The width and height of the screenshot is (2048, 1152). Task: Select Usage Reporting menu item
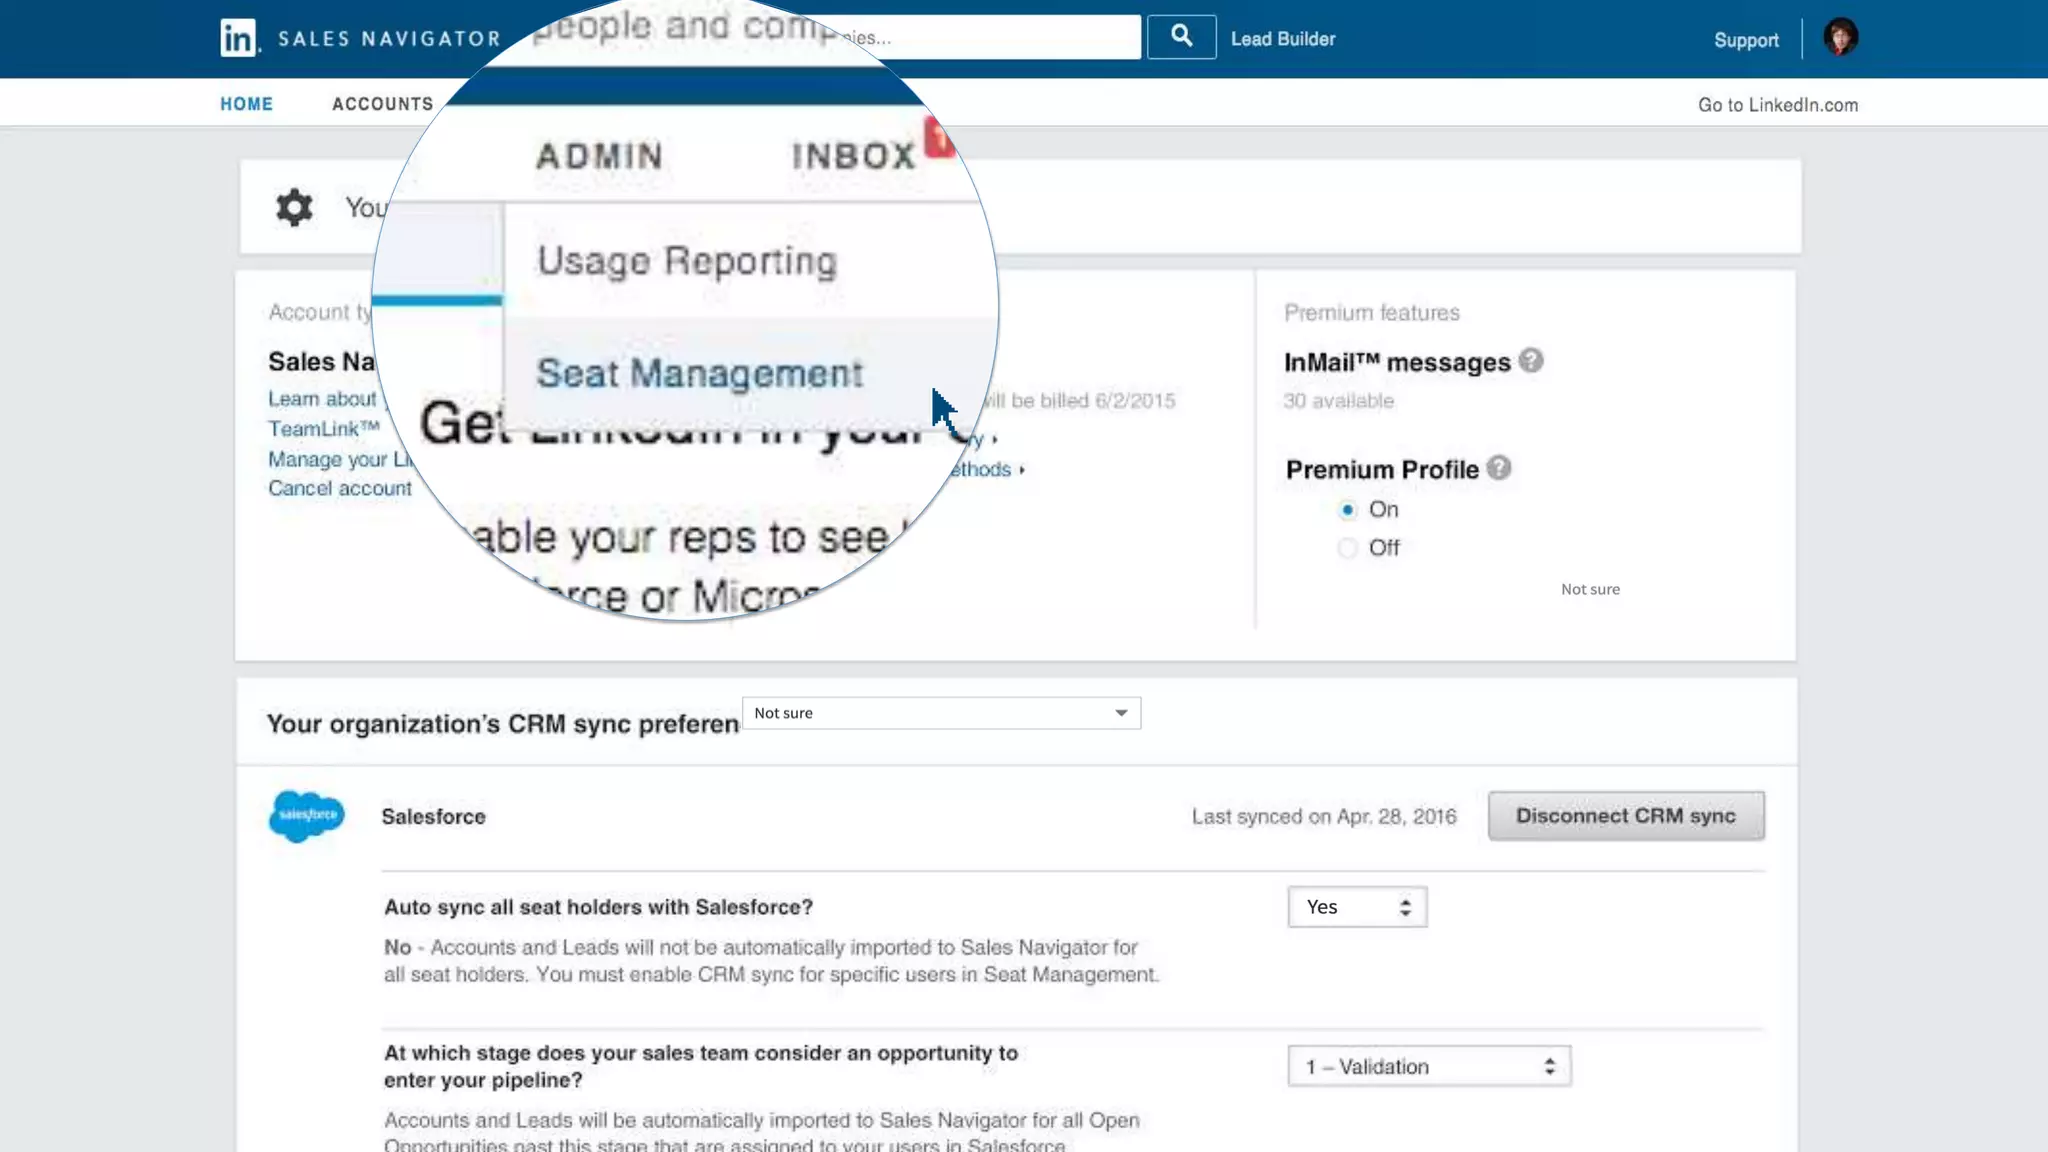[x=686, y=261]
